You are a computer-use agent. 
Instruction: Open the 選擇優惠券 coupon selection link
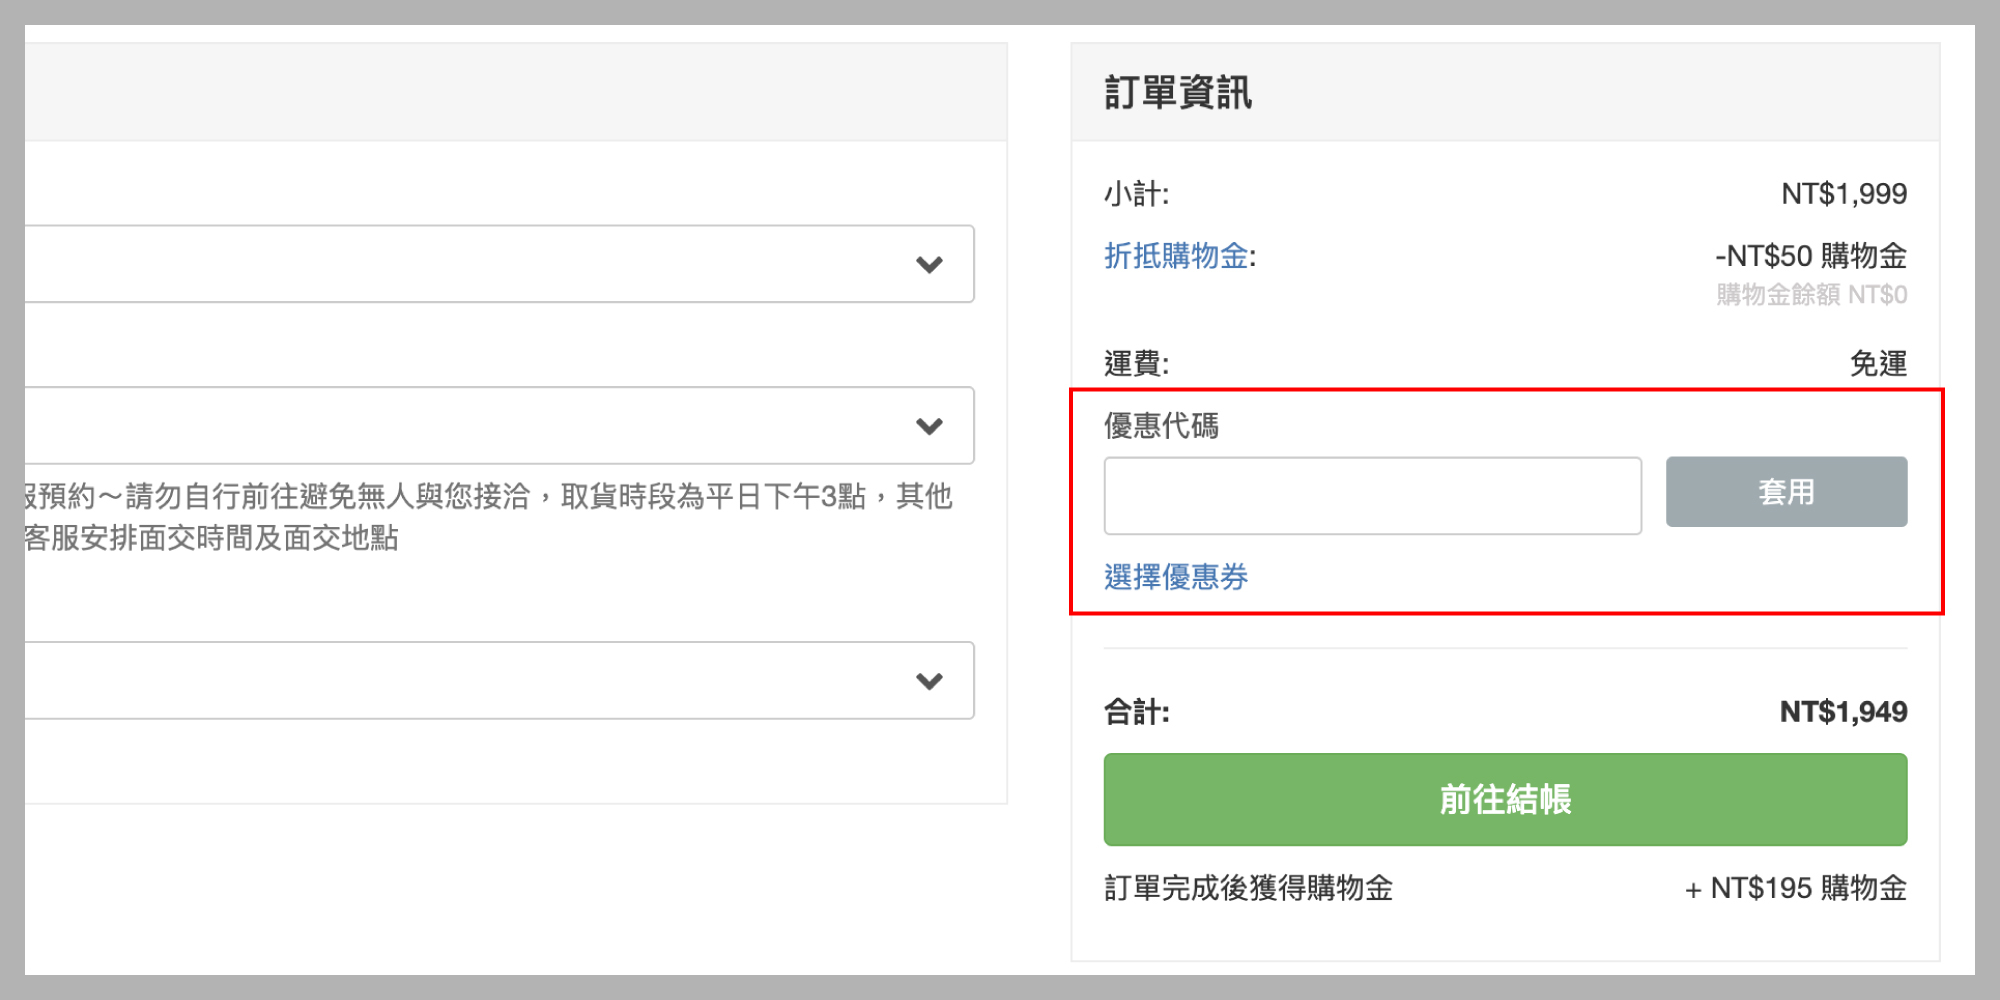pos(1176,577)
